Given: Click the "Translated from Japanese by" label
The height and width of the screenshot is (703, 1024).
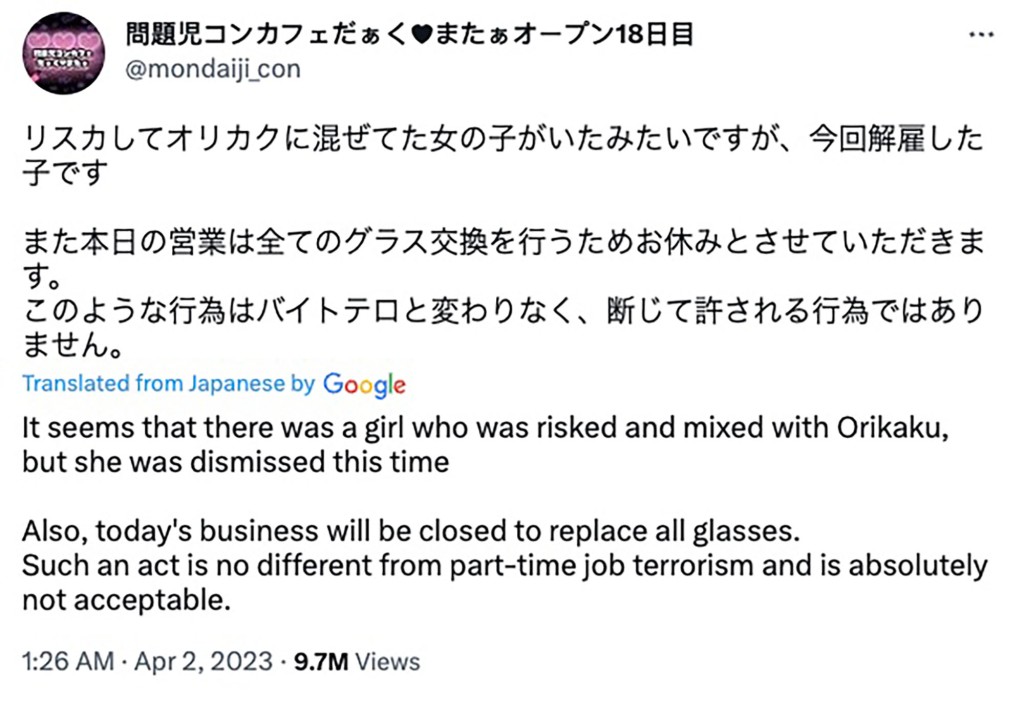Looking at the screenshot, I should click(x=168, y=384).
